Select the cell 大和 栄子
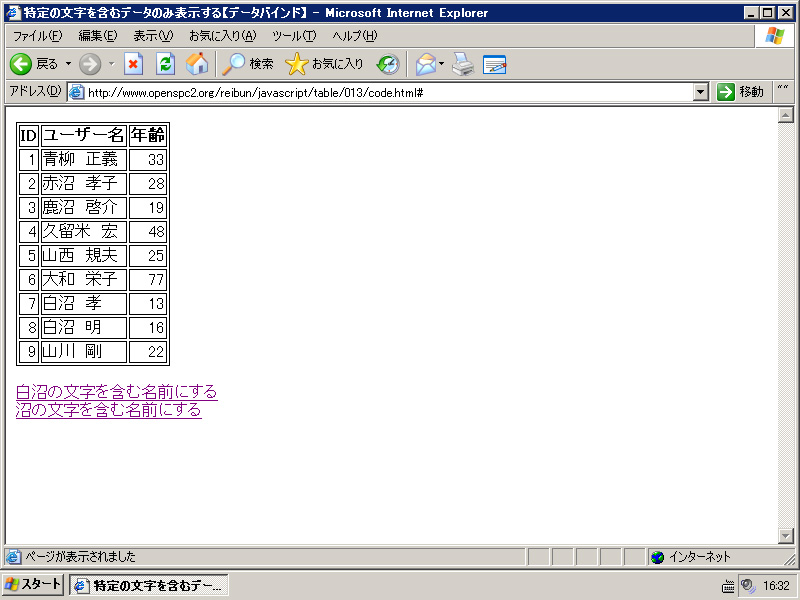Viewport: 800px width, 600px height. click(84, 279)
